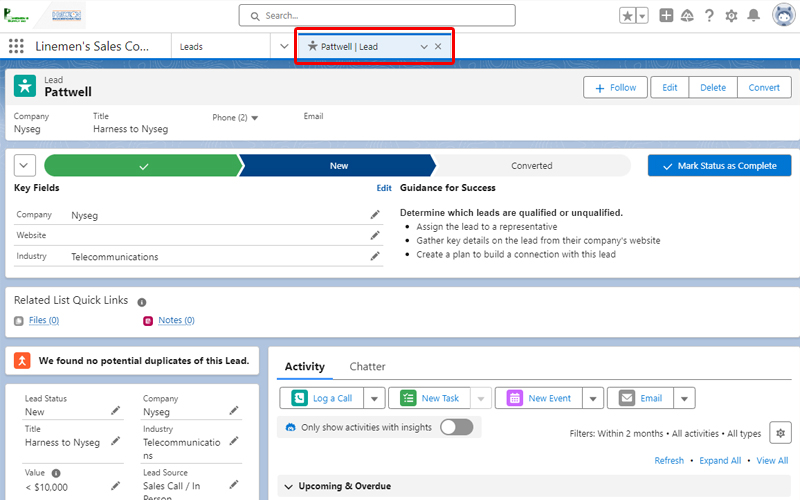Click the Notes icon in quick links

[x=148, y=321]
